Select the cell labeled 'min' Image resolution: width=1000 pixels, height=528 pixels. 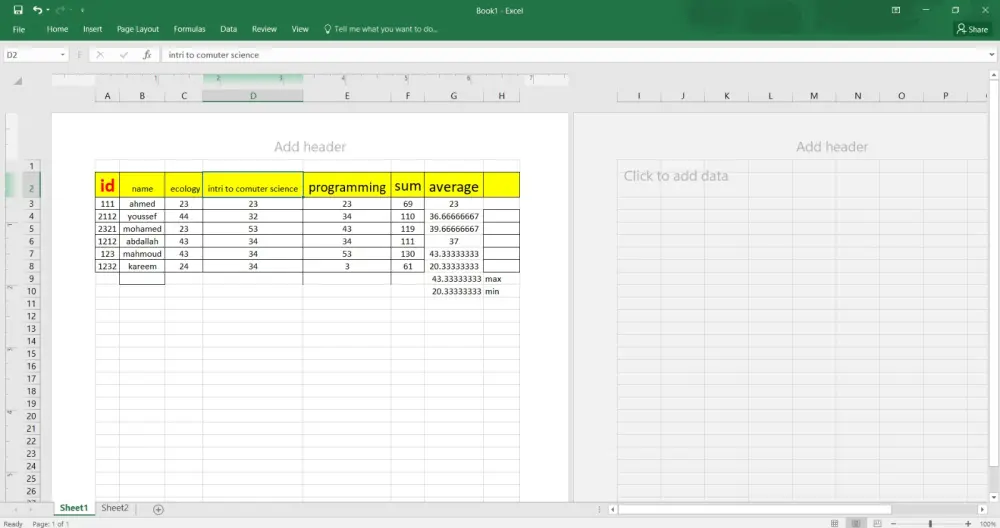click(501, 291)
